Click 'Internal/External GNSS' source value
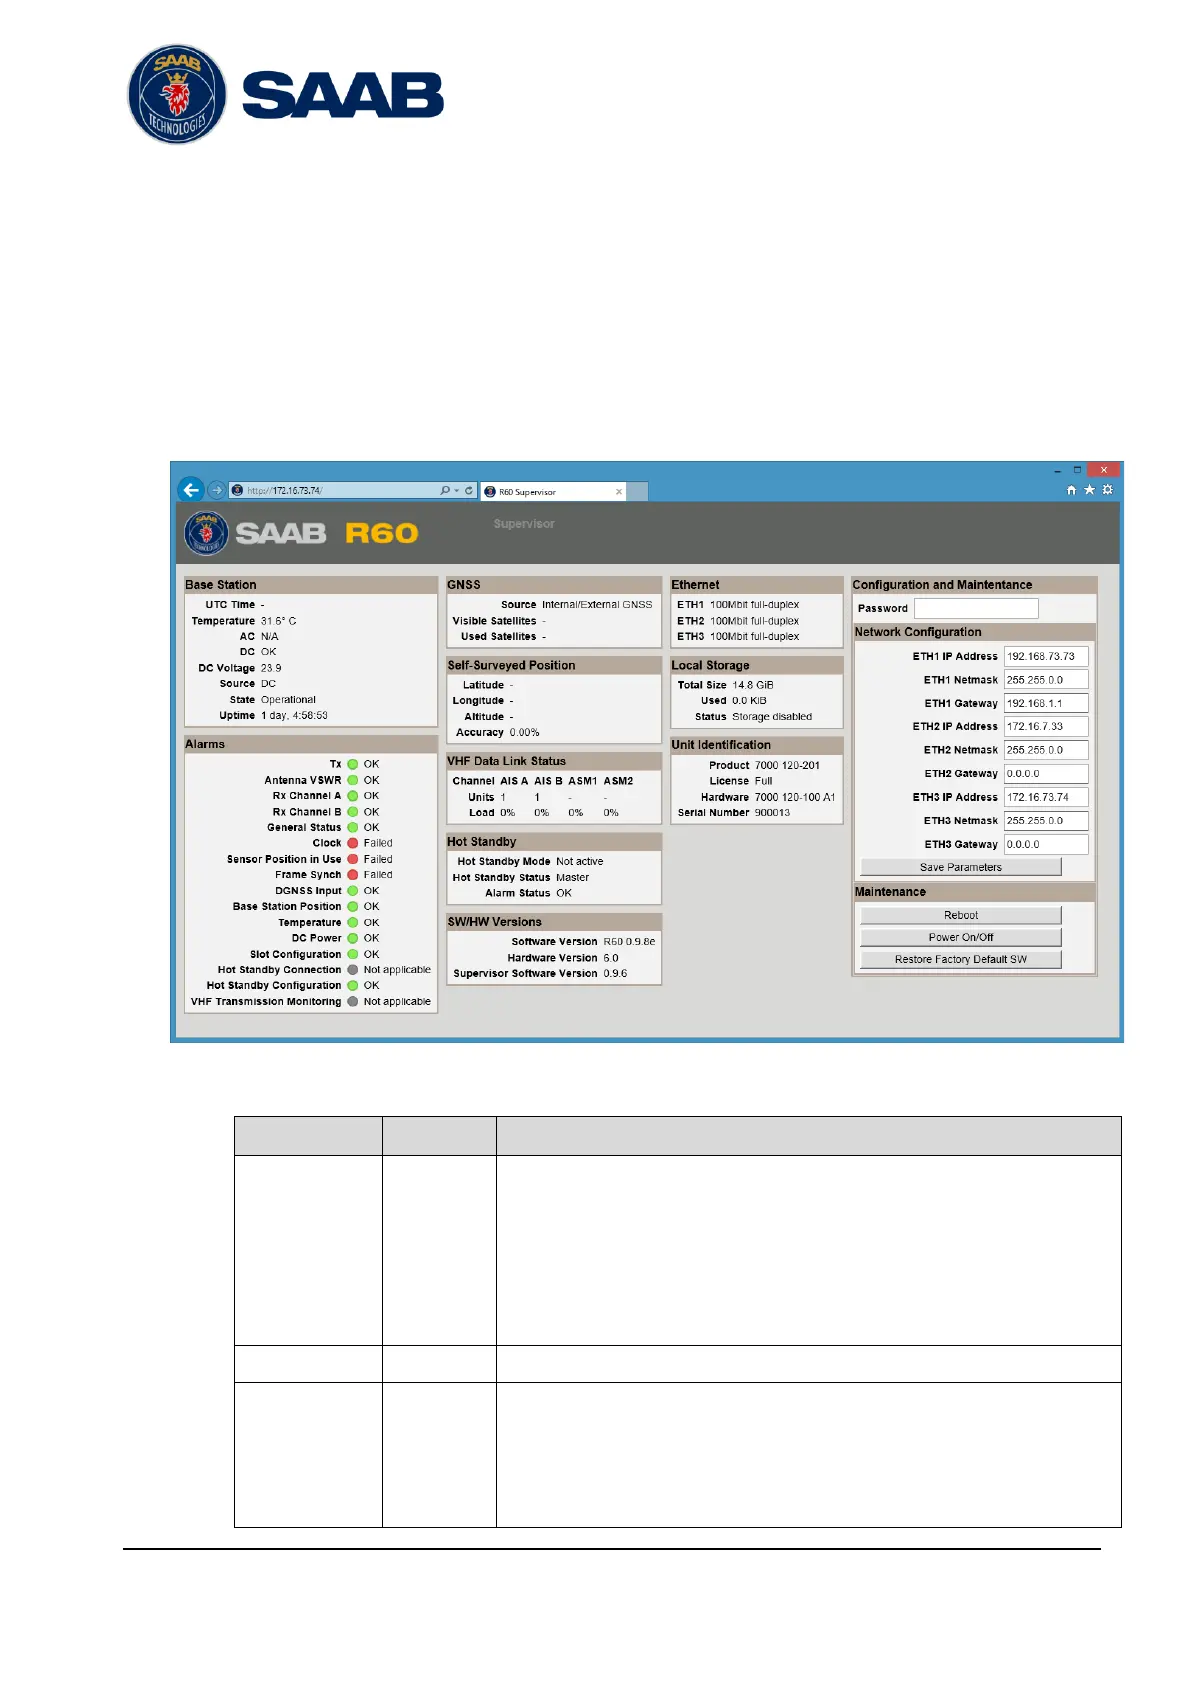Image resolution: width=1191 pixels, height=1684 pixels. pos(597,605)
